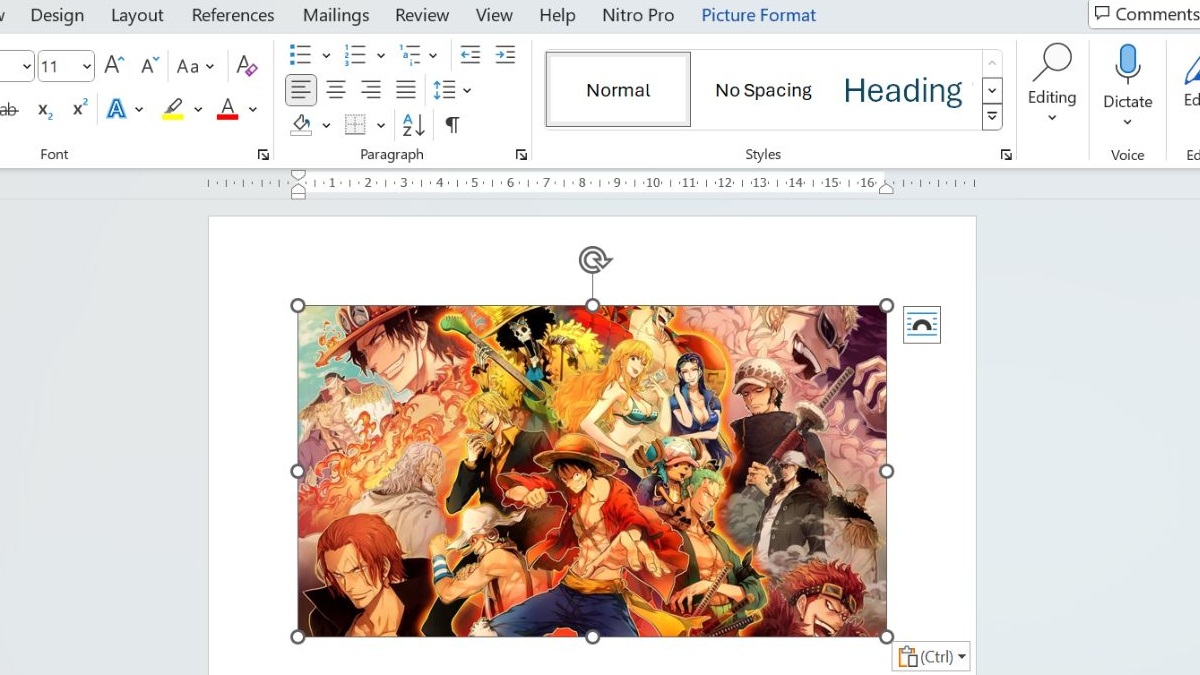Viewport: 1200px width, 675px height.
Task: Switch to the Design tab
Action: coord(57,15)
